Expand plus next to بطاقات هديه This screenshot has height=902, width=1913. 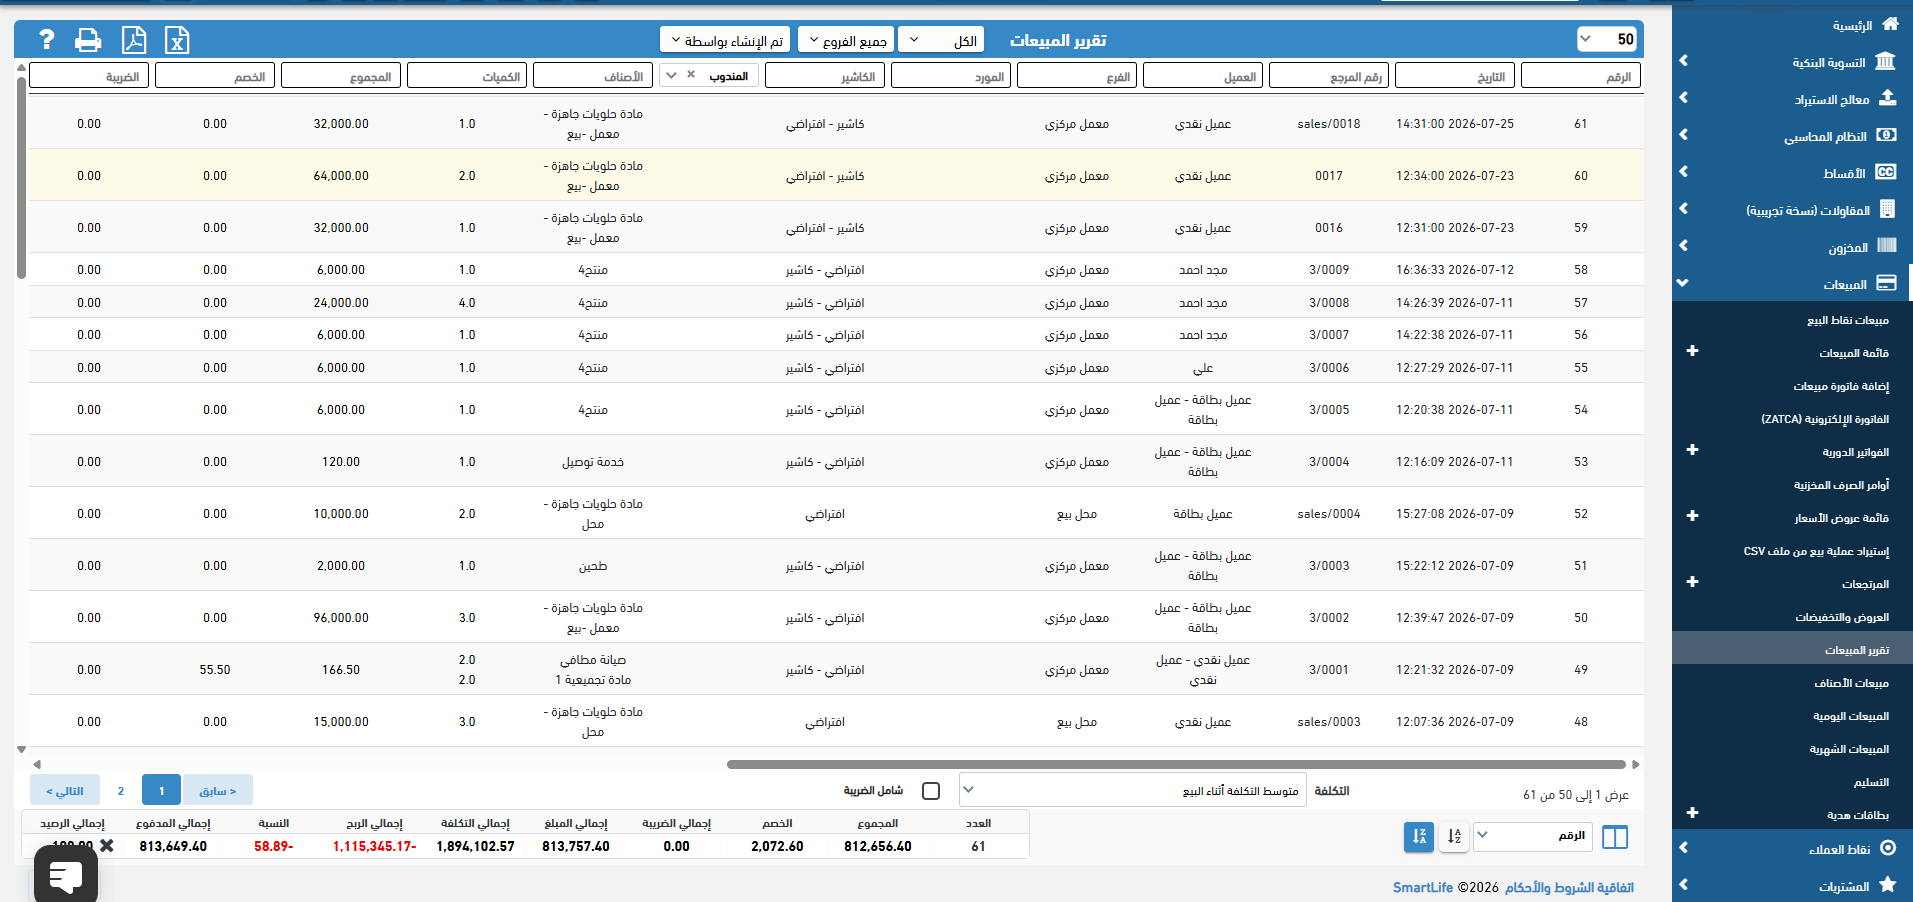click(1692, 813)
